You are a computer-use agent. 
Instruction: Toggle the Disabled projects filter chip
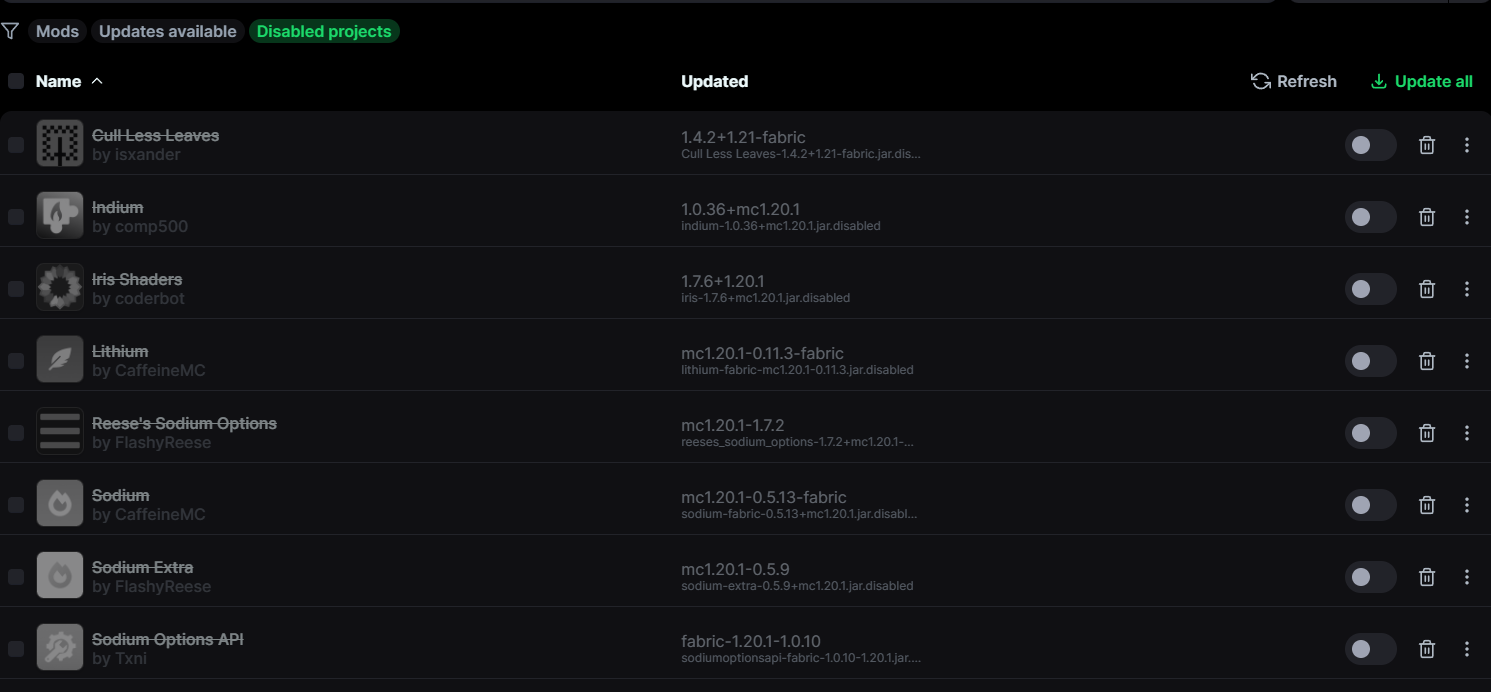point(324,31)
